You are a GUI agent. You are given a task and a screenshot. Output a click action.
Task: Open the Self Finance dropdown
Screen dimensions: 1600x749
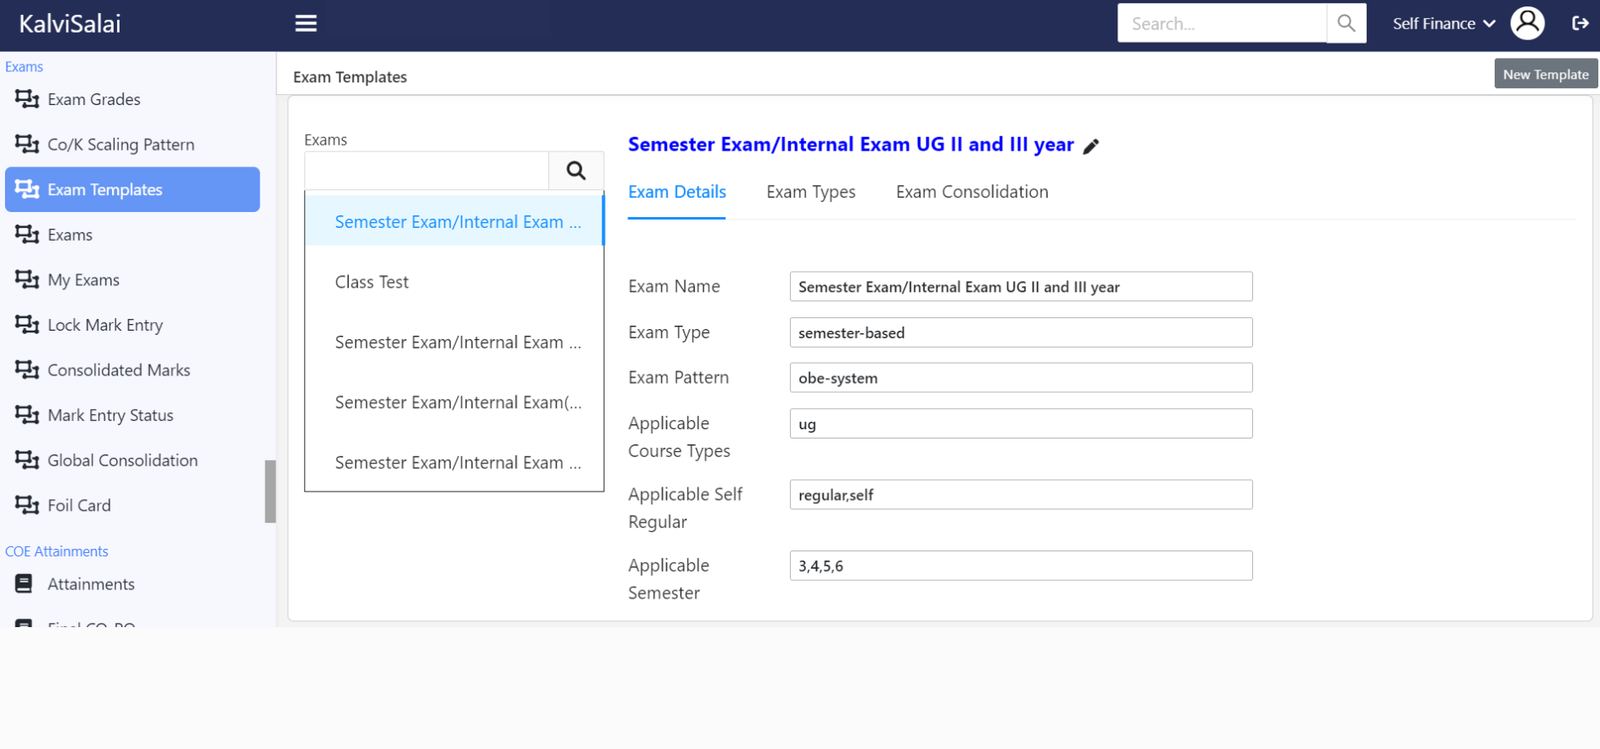[x=1443, y=23]
